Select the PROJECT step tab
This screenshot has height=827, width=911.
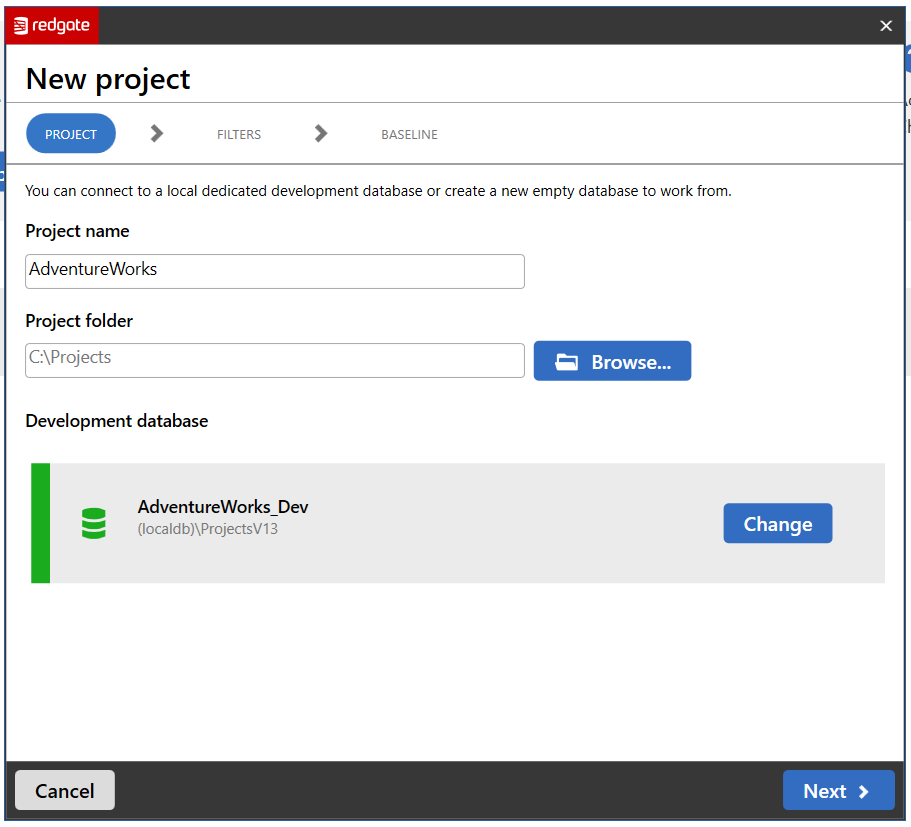pyautogui.click(x=71, y=134)
